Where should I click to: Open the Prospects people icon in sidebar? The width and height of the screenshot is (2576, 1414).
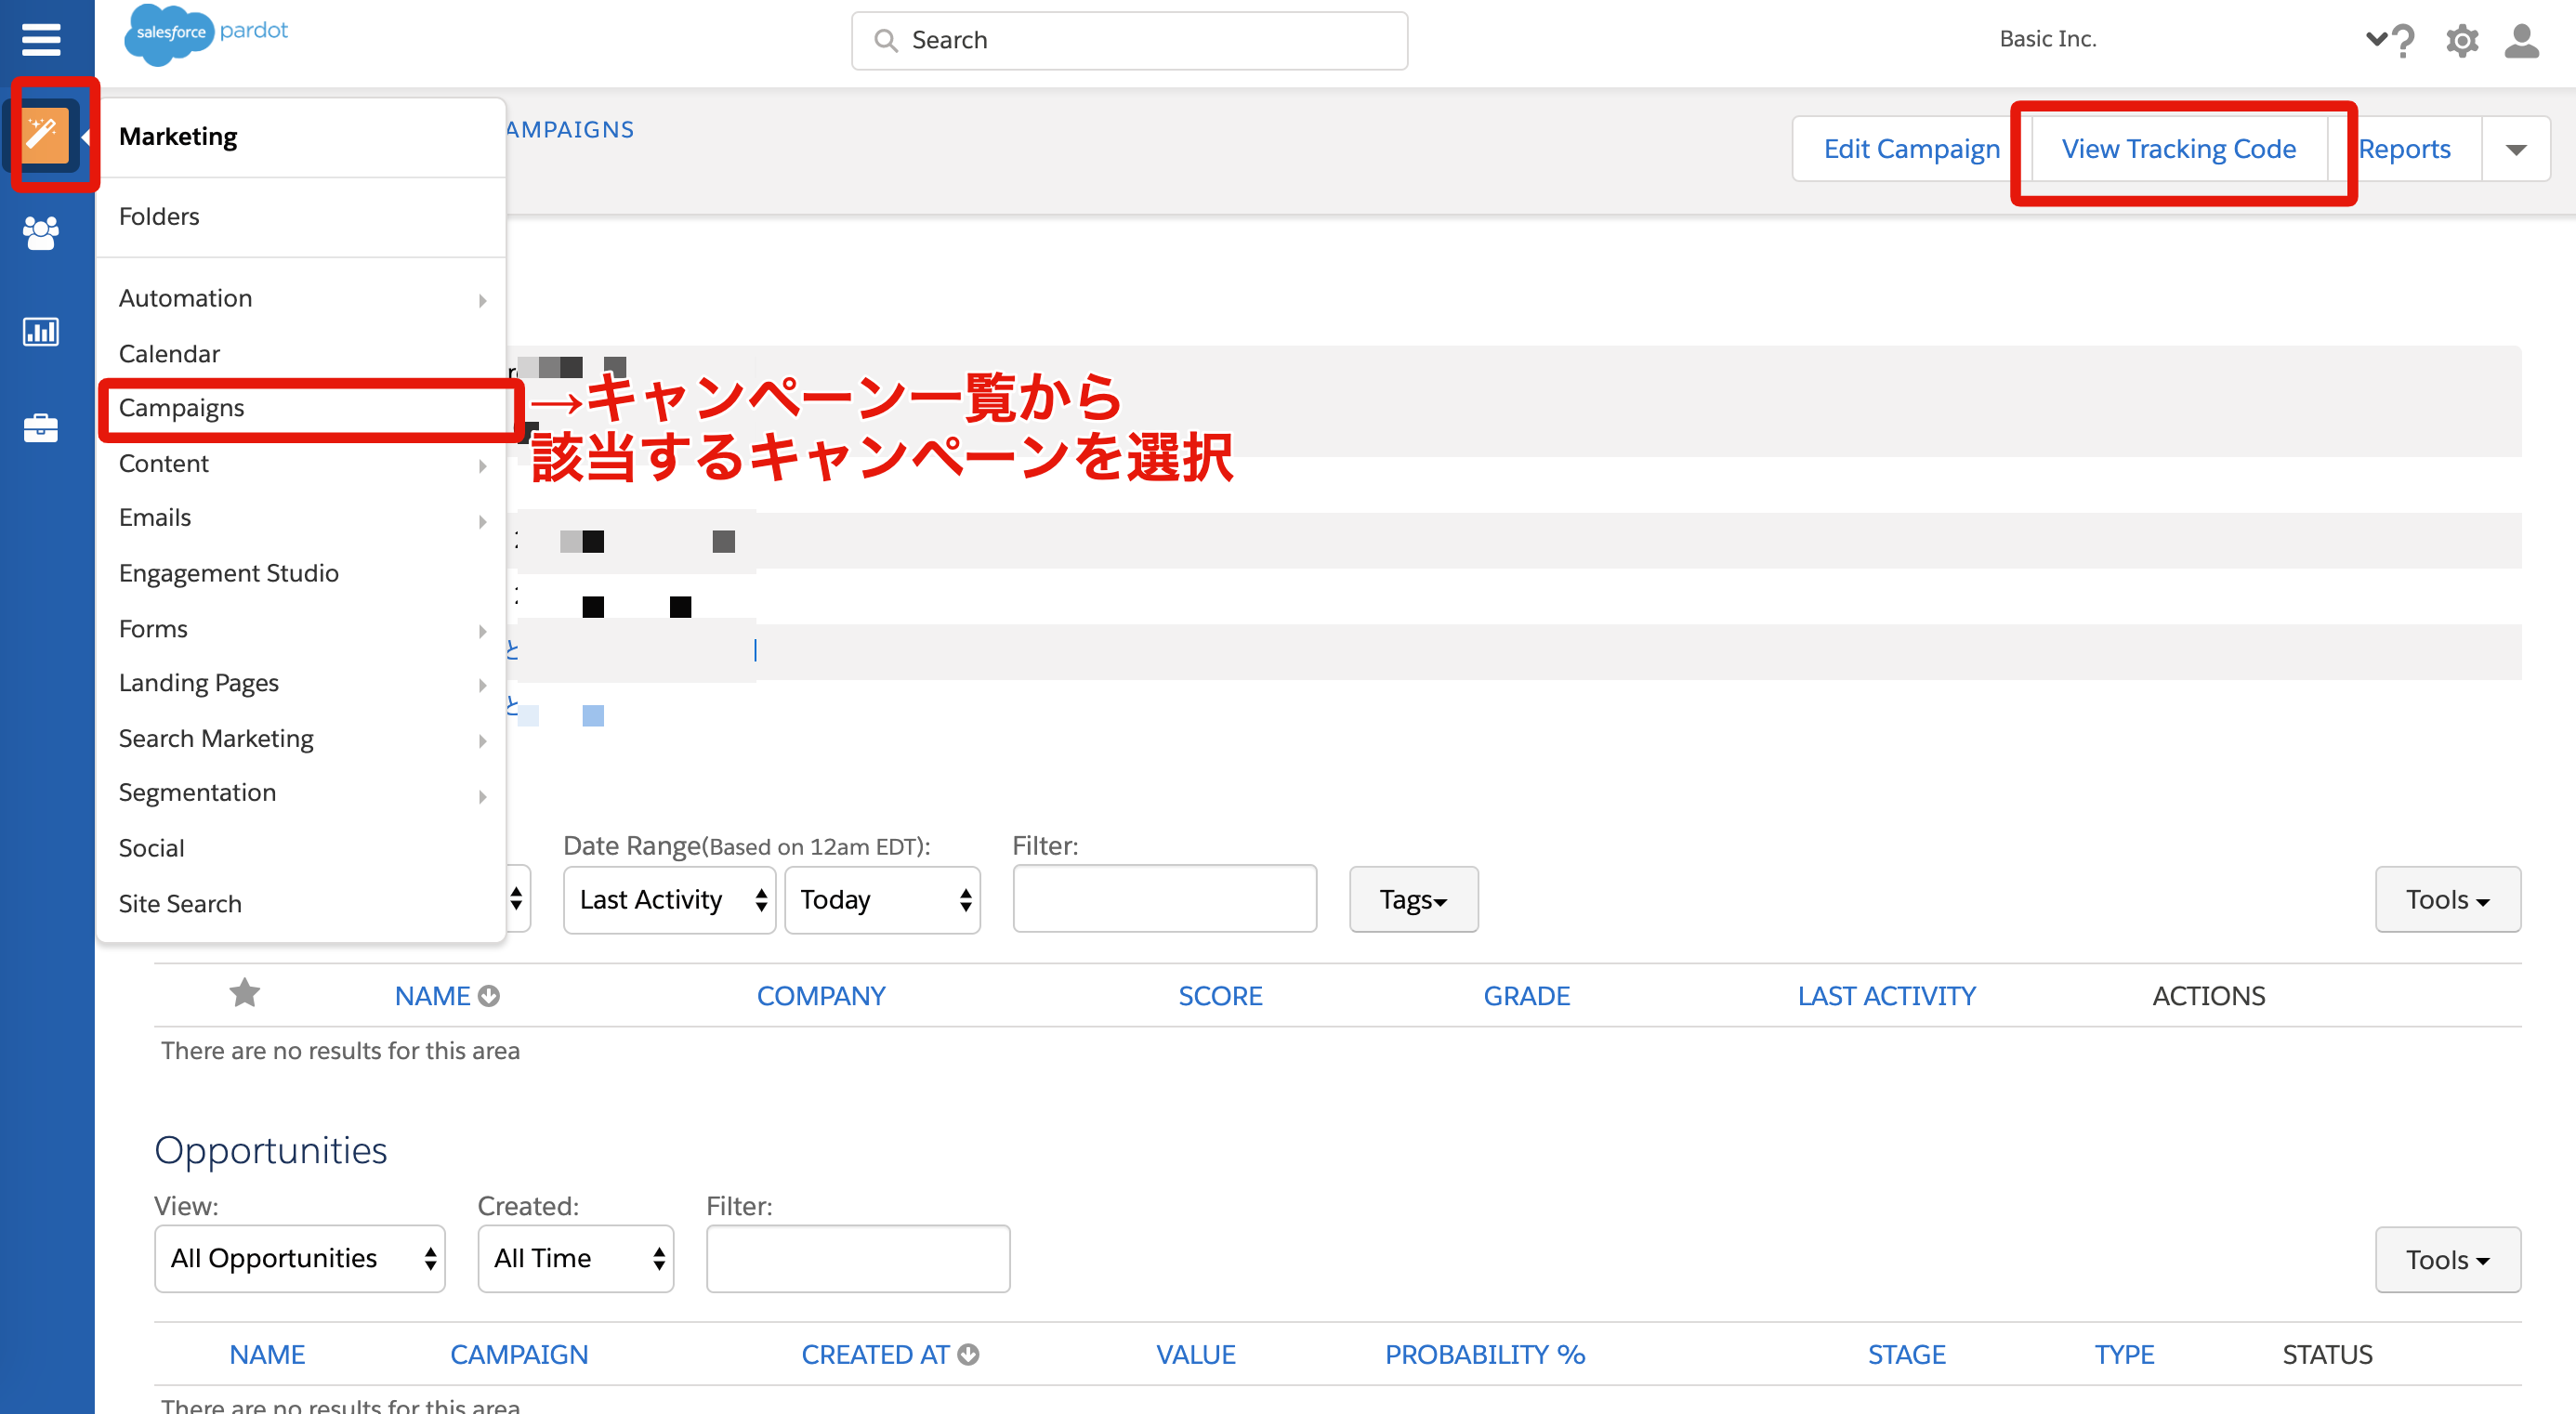[x=41, y=233]
